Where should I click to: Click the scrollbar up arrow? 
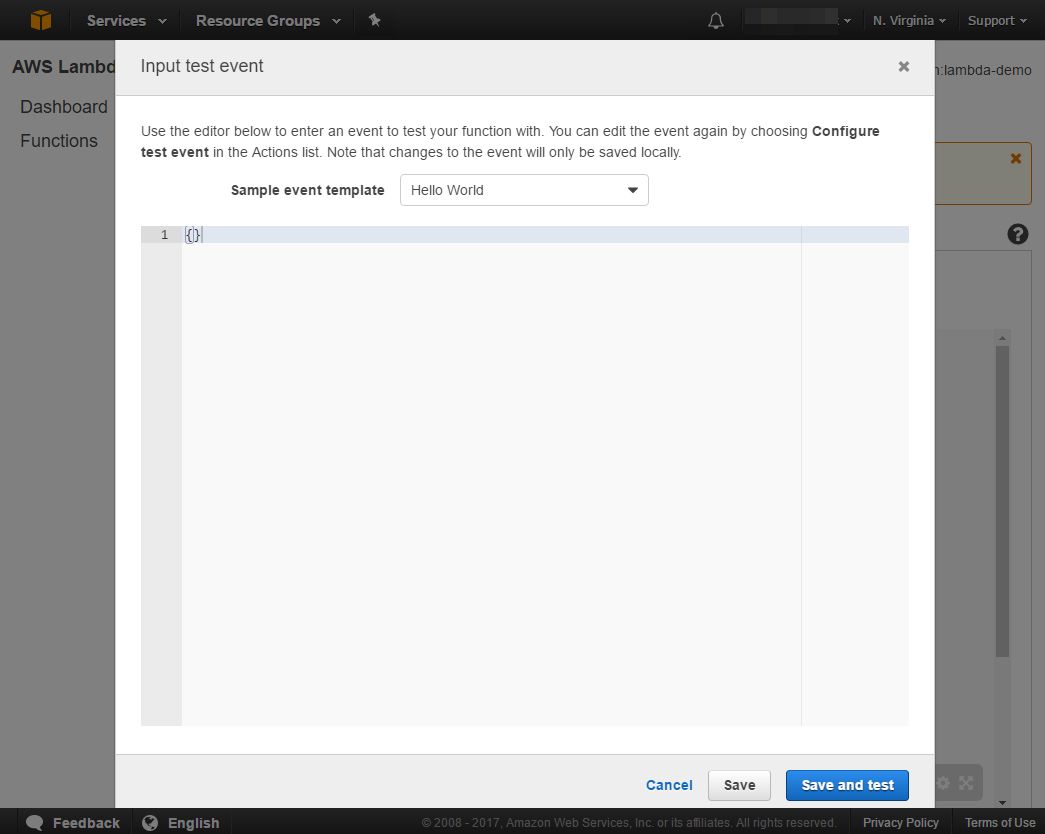point(1002,338)
